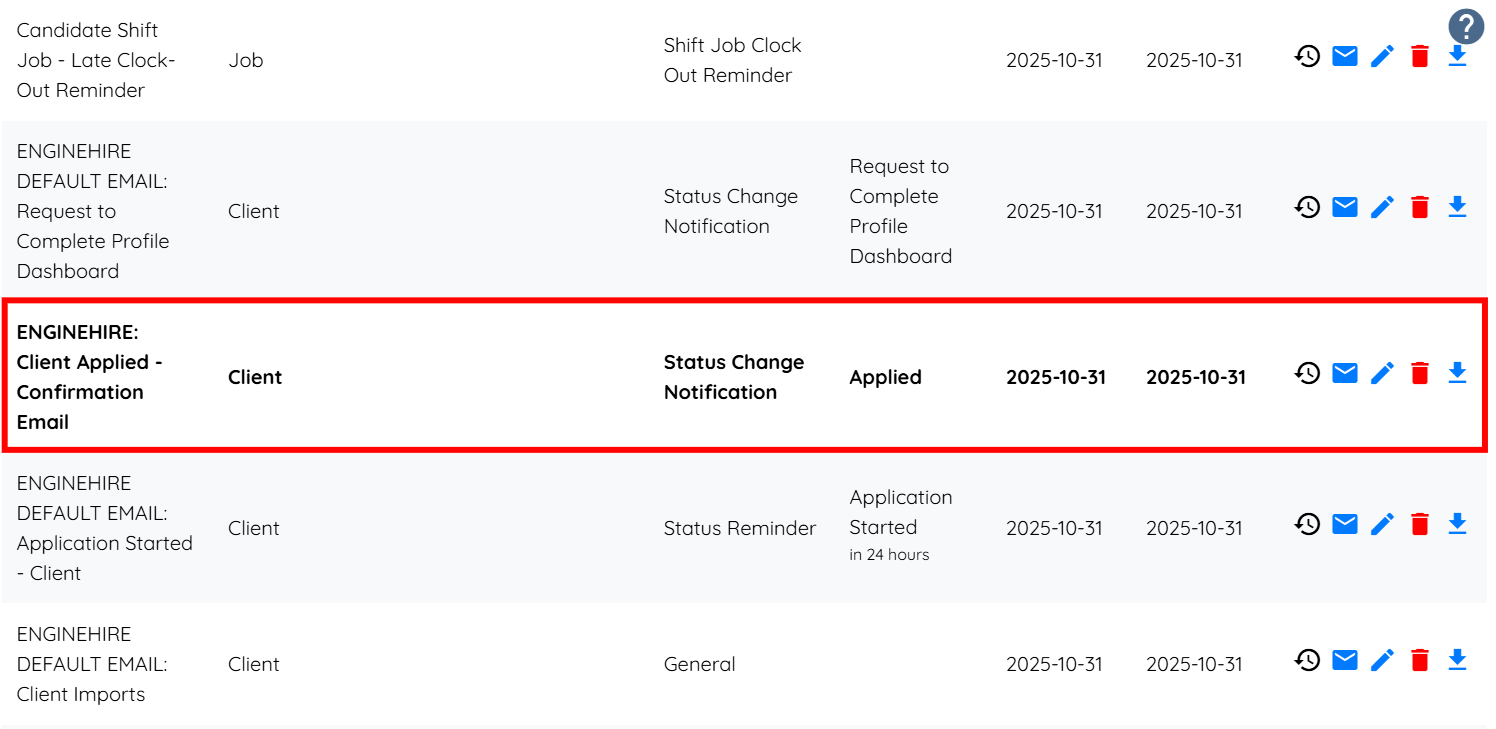Edit Request to Complete Profile Dashboard template
1496x729 pixels.
point(1382,207)
